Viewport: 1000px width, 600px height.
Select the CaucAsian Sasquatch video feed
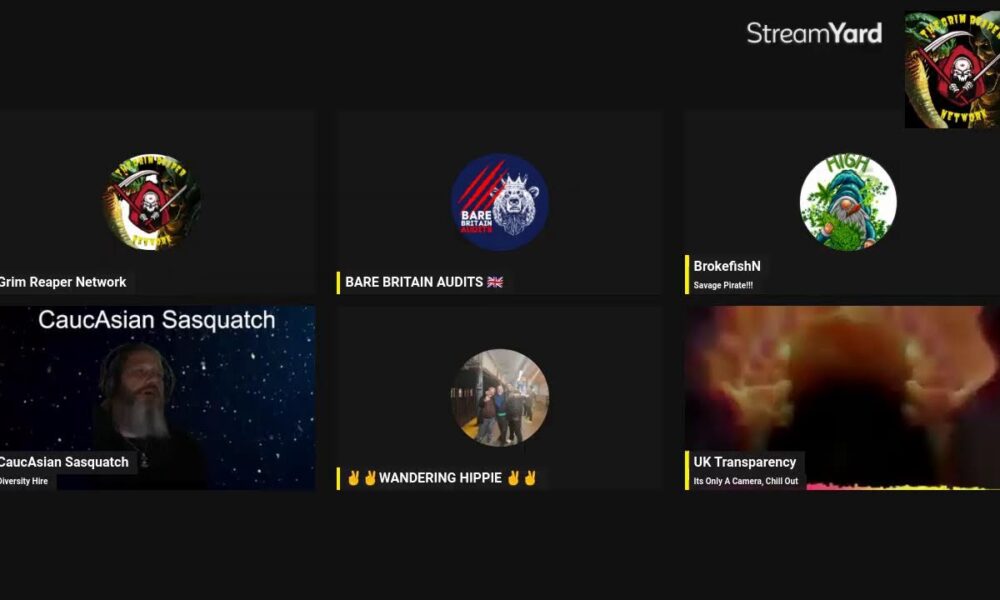pos(158,398)
